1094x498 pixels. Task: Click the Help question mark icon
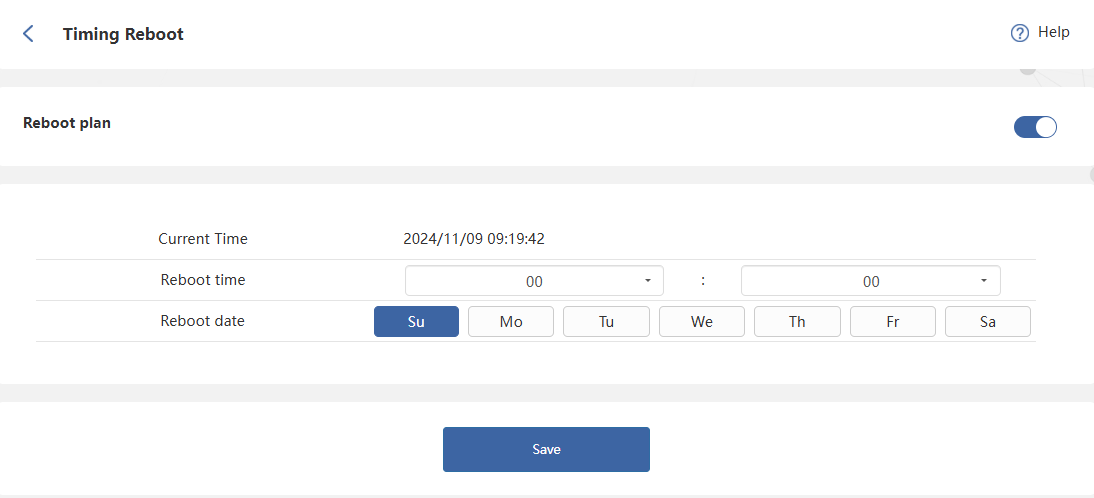(1019, 33)
